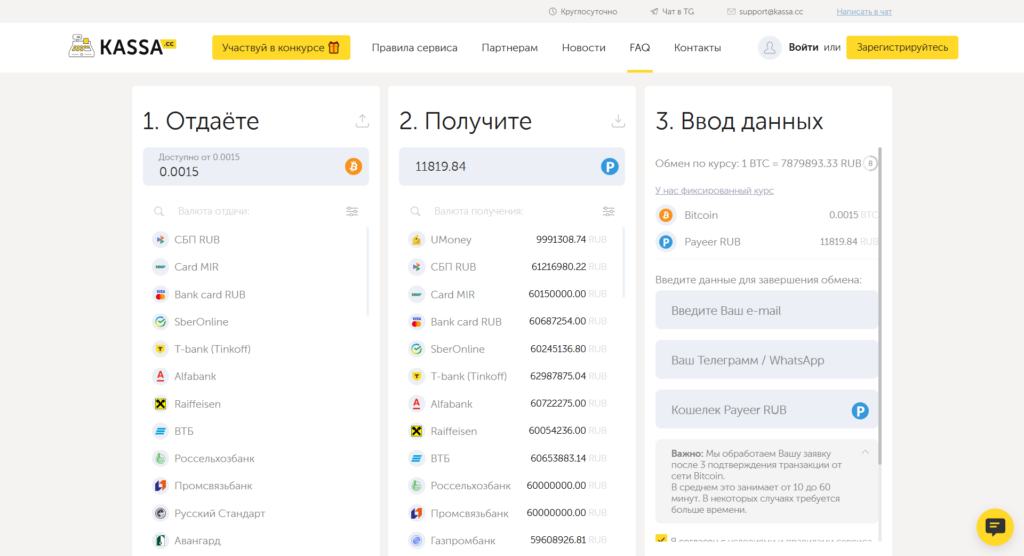Click support@kassa.cc email link
Image resolution: width=1024 pixels, height=556 pixels.
pos(765,12)
